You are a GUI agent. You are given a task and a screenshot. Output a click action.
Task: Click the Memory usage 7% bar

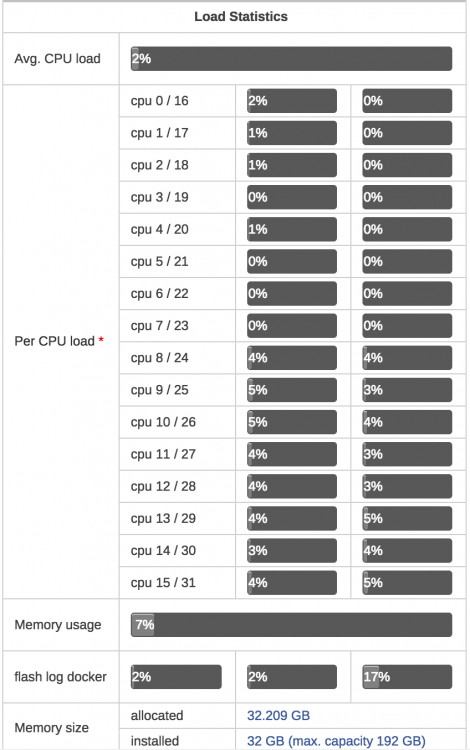291,625
